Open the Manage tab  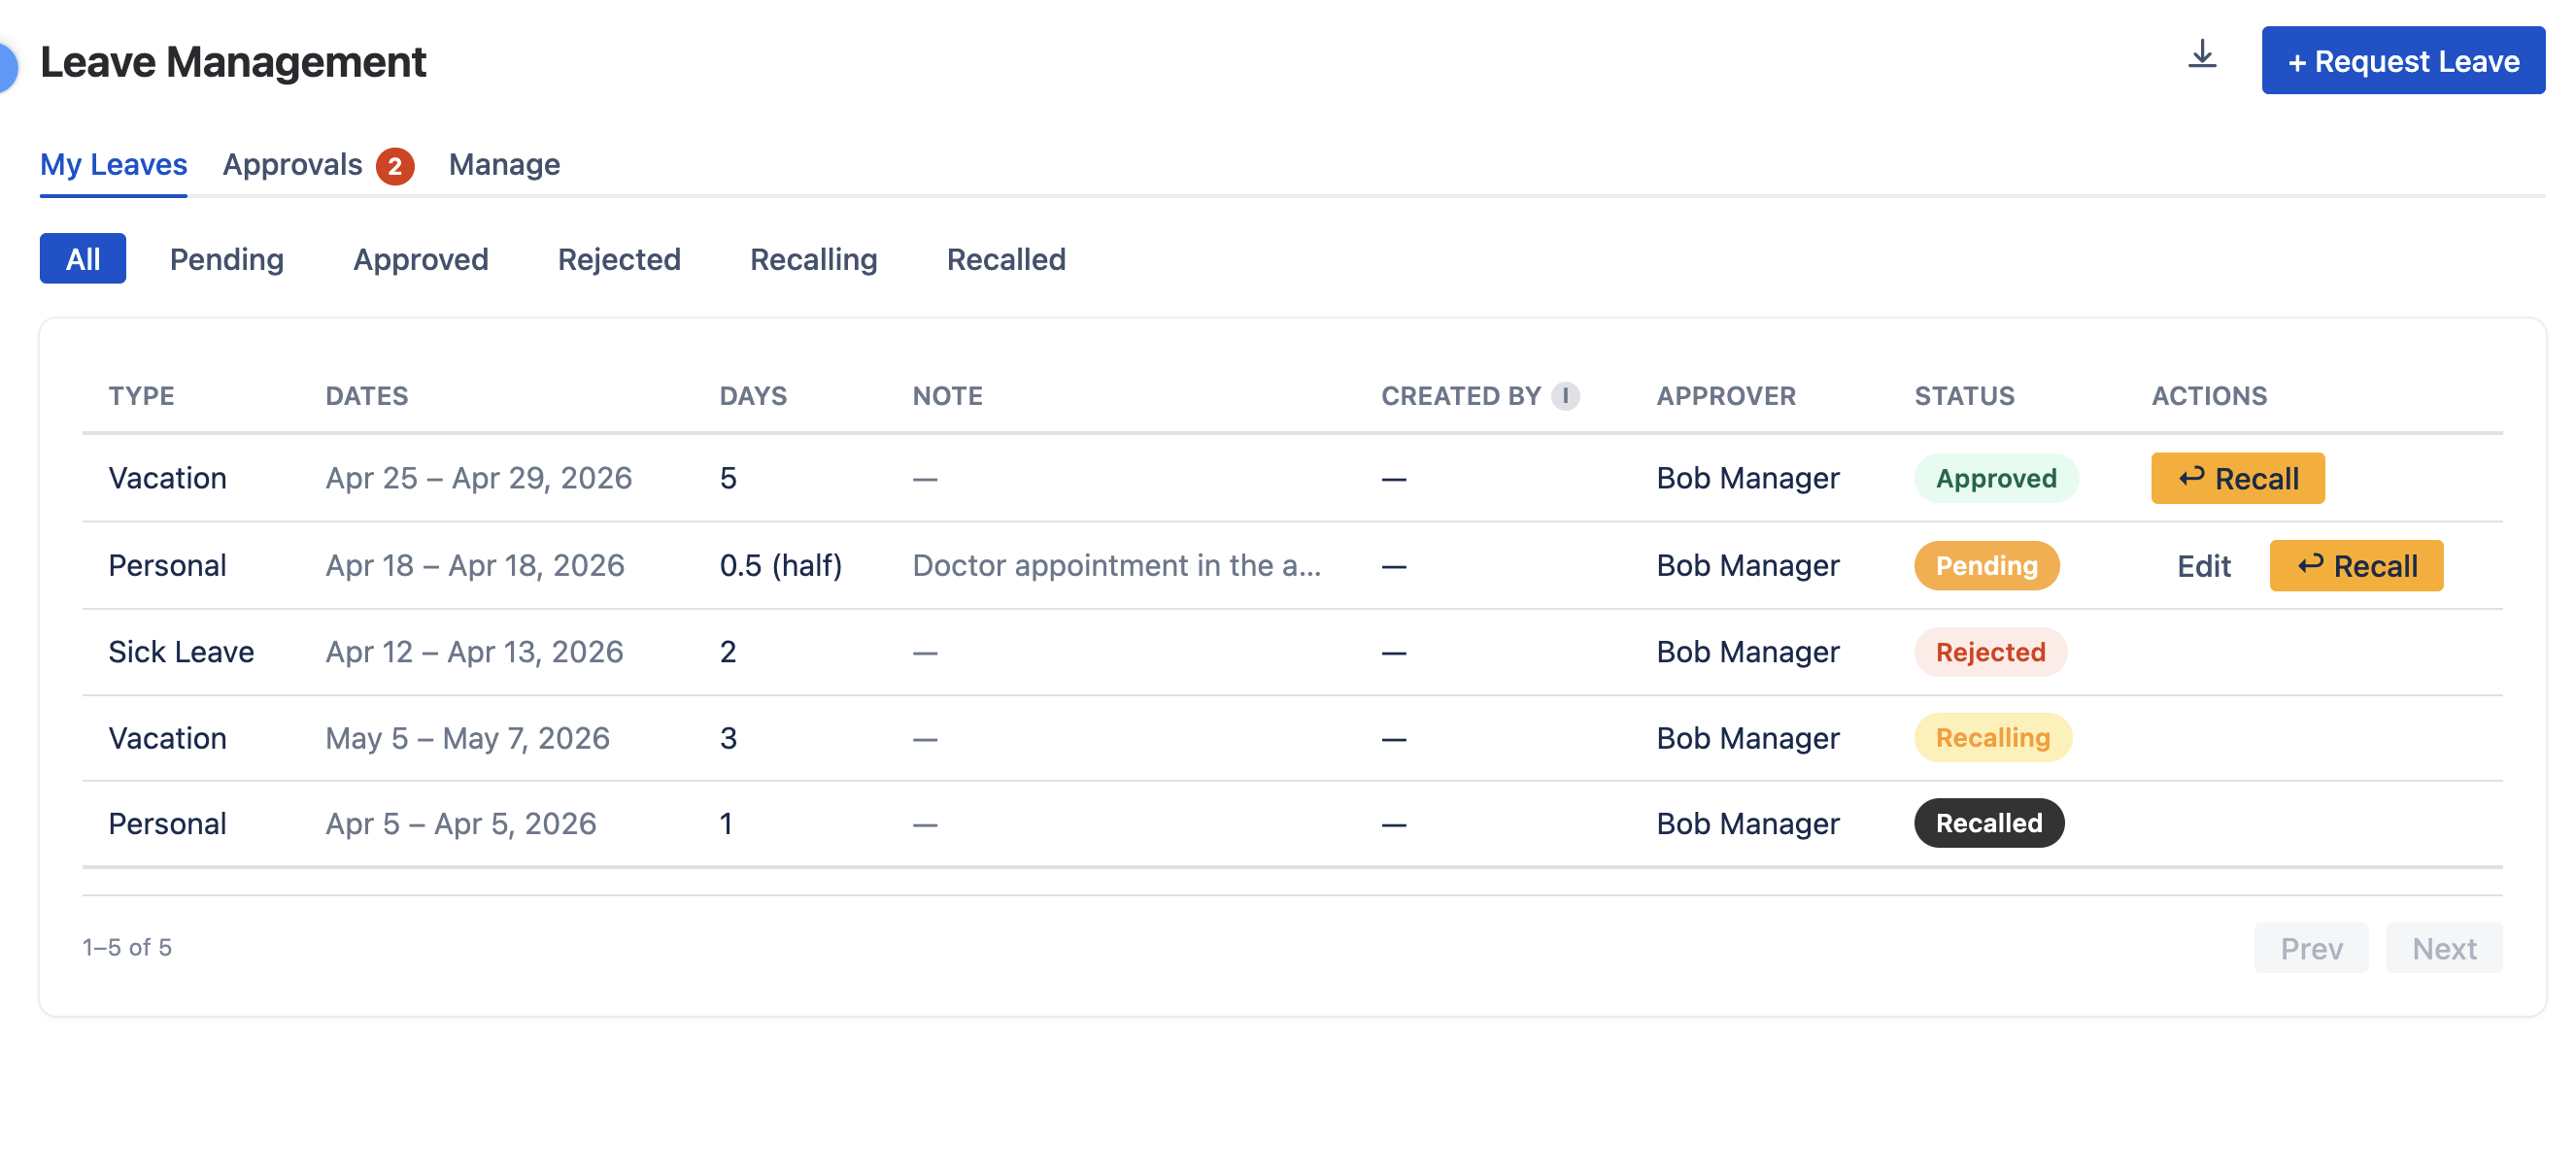coord(504,164)
